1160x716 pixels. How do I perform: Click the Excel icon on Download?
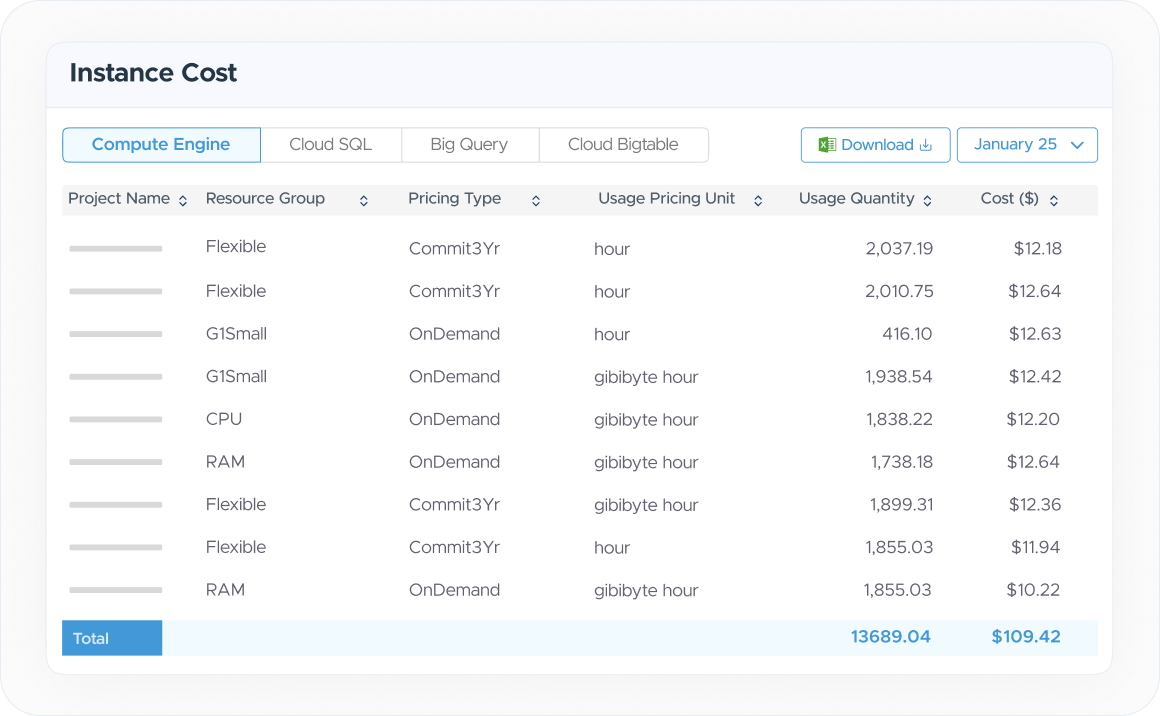pyautogui.click(x=827, y=145)
